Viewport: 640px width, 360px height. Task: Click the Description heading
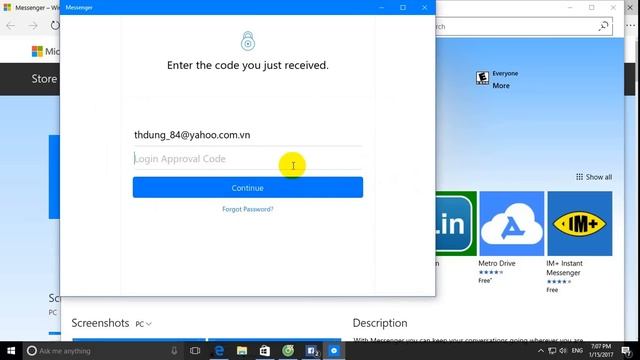(380, 323)
